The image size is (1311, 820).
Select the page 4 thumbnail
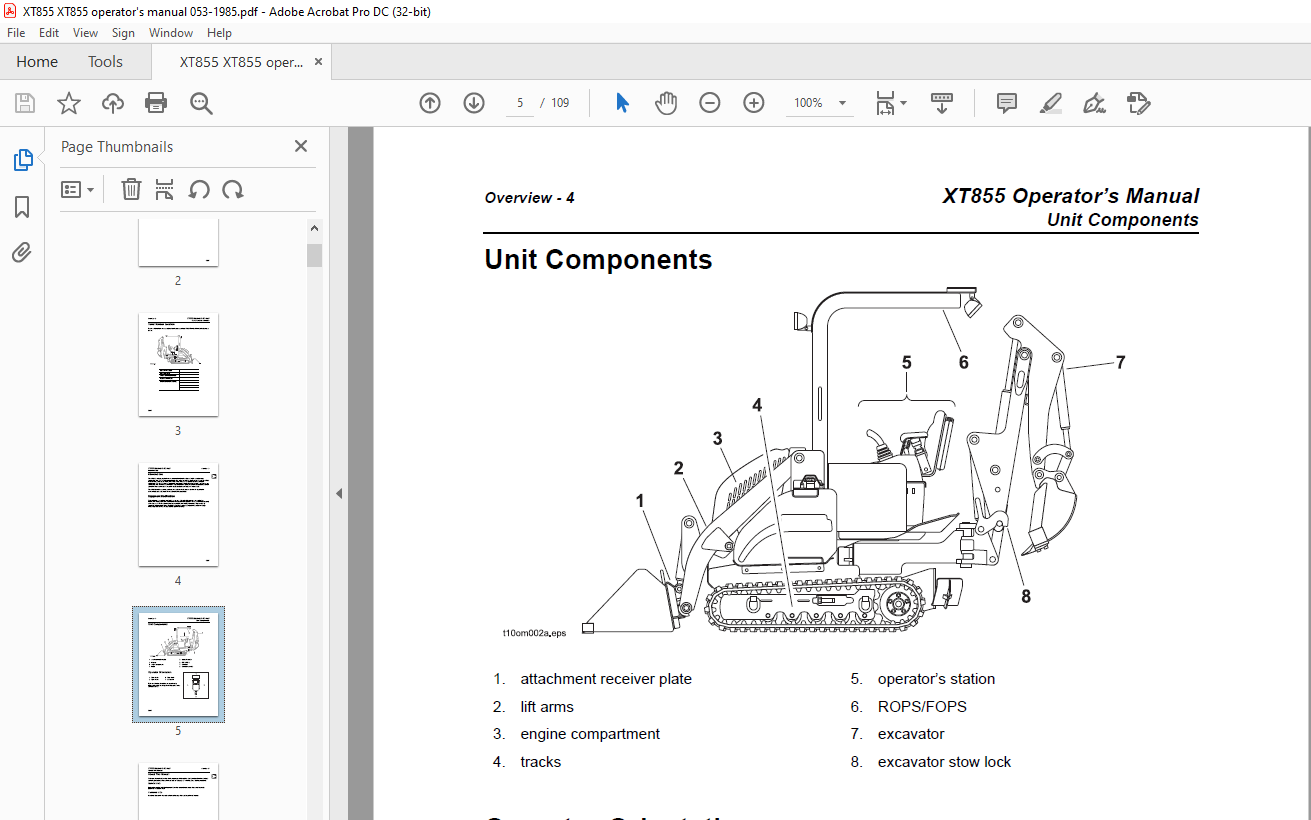tap(178, 515)
